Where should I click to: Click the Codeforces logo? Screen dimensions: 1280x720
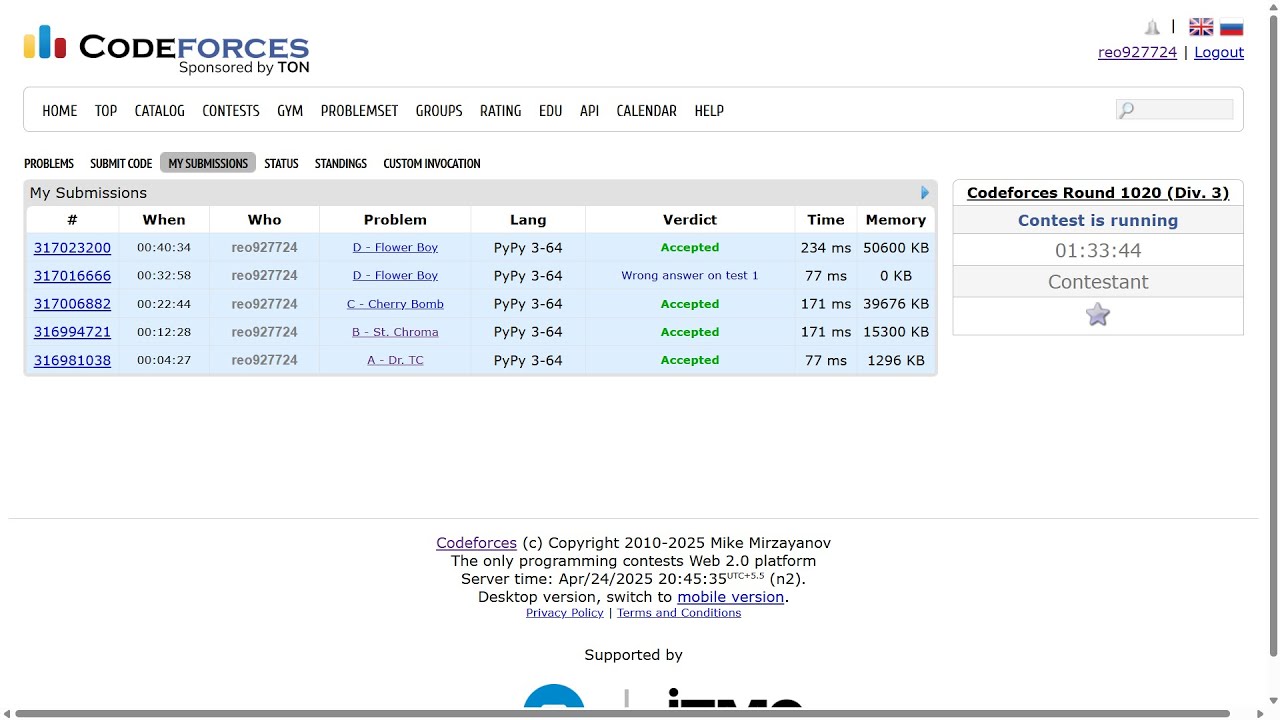[166, 50]
